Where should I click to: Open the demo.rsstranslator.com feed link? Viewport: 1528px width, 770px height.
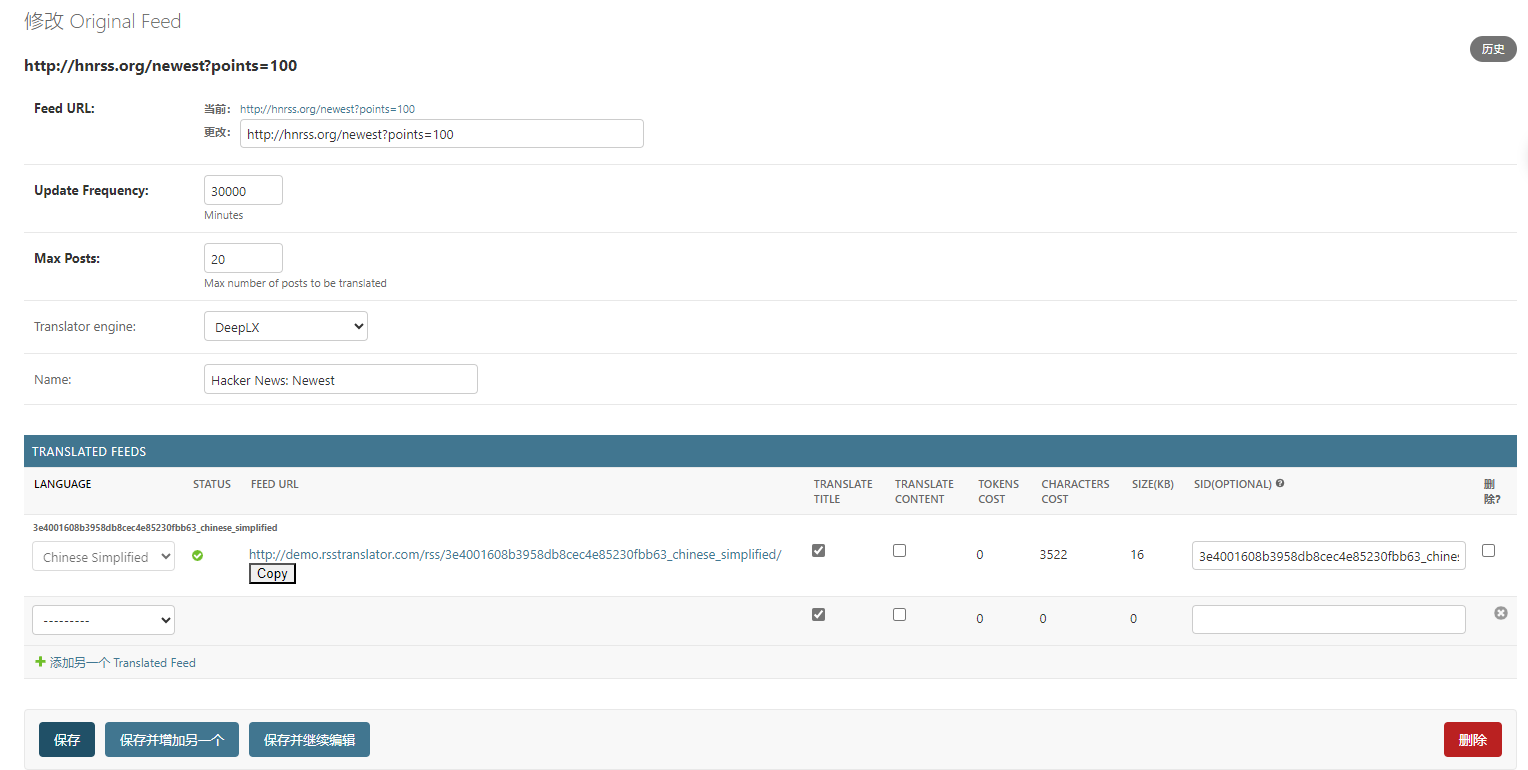click(514, 554)
